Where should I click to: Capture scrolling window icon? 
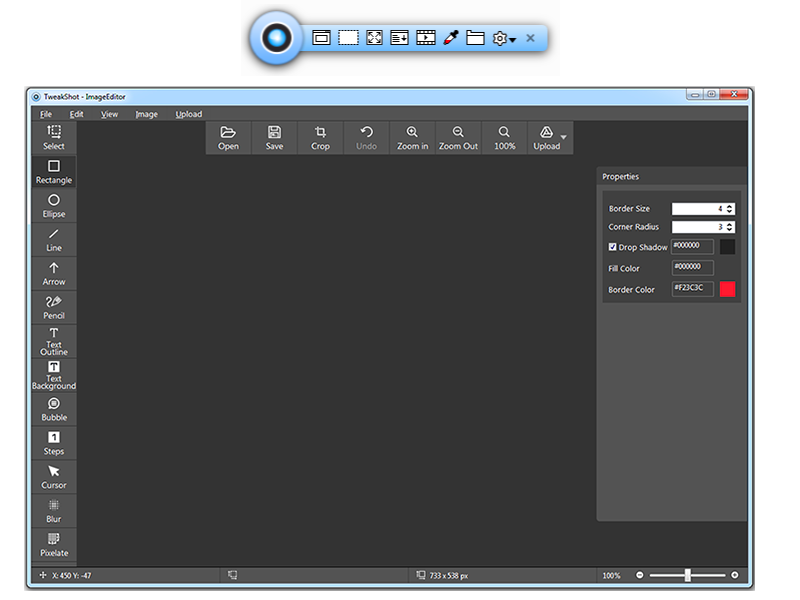399,38
